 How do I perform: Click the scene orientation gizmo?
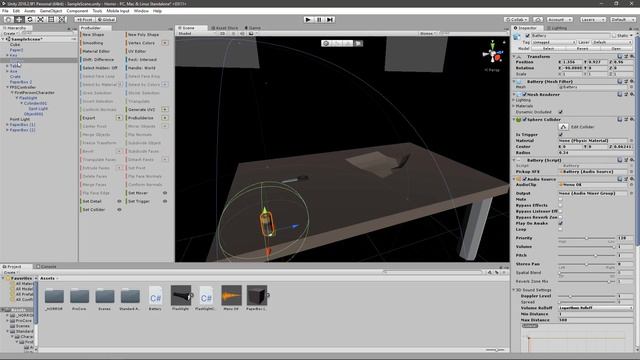(x=492, y=53)
